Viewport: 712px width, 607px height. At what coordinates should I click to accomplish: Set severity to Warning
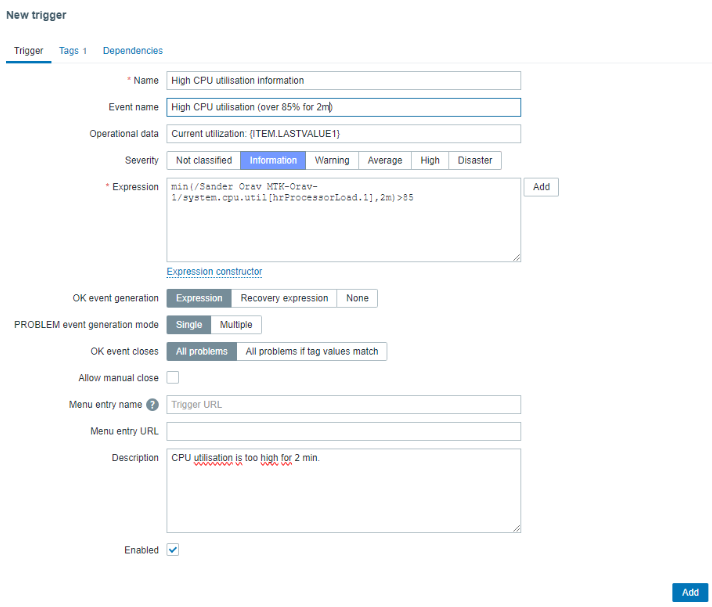point(332,160)
